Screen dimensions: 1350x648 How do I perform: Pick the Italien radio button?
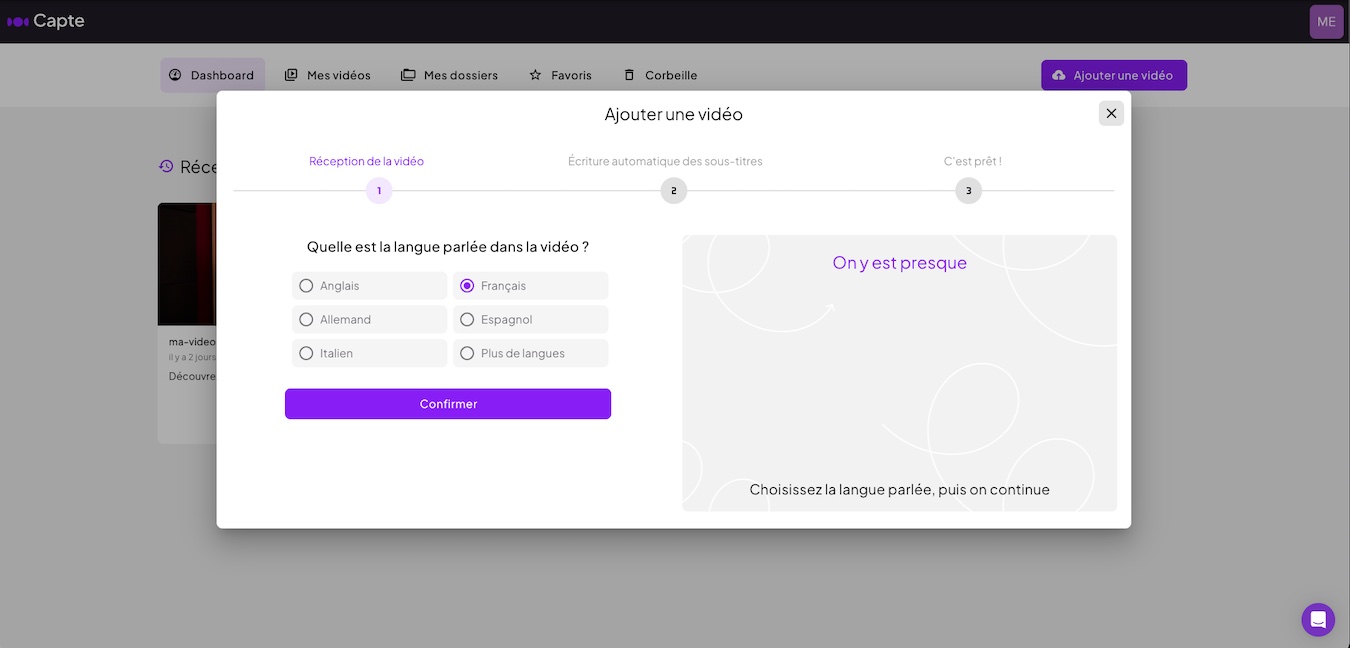307,353
